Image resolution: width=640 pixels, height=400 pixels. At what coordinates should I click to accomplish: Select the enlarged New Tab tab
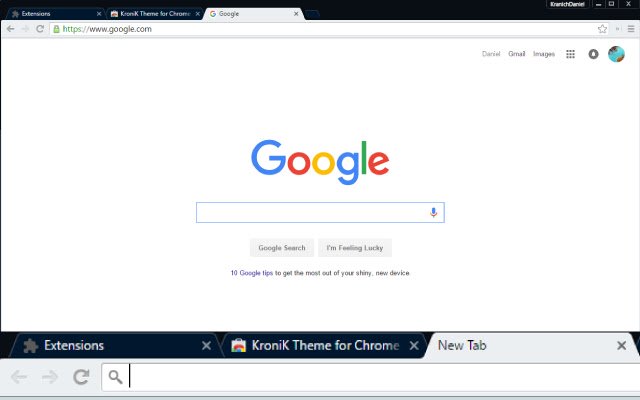[531, 346]
